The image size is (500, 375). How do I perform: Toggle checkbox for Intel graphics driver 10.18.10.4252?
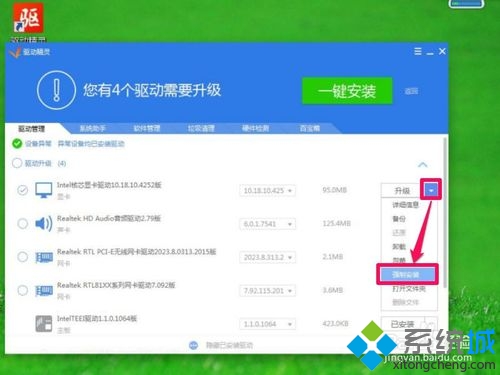(23, 190)
